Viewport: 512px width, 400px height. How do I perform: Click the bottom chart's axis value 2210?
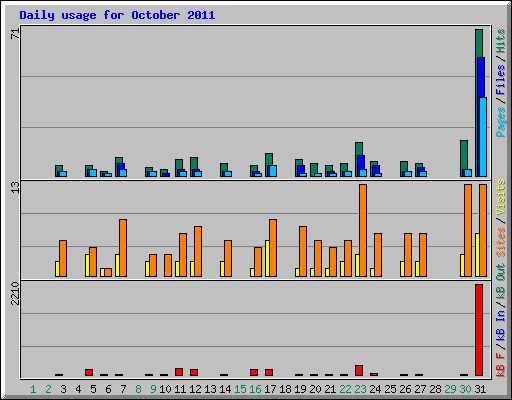tap(15, 293)
